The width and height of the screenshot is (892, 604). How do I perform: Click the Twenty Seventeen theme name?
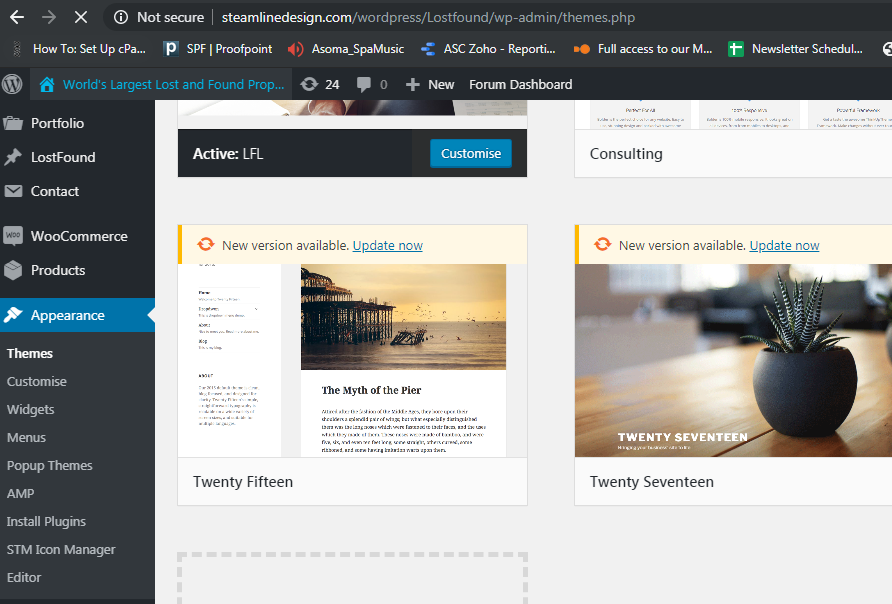coord(651,481)
